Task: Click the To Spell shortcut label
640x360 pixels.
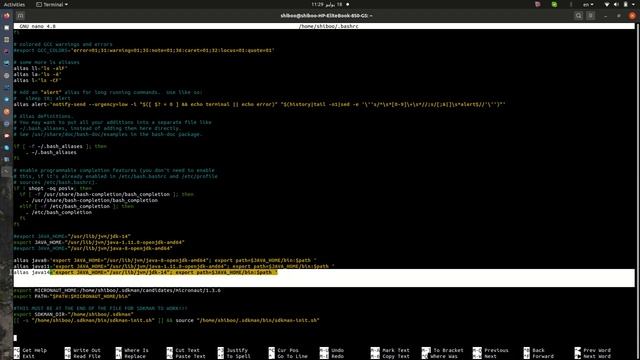Action: (x=238, y=356)
